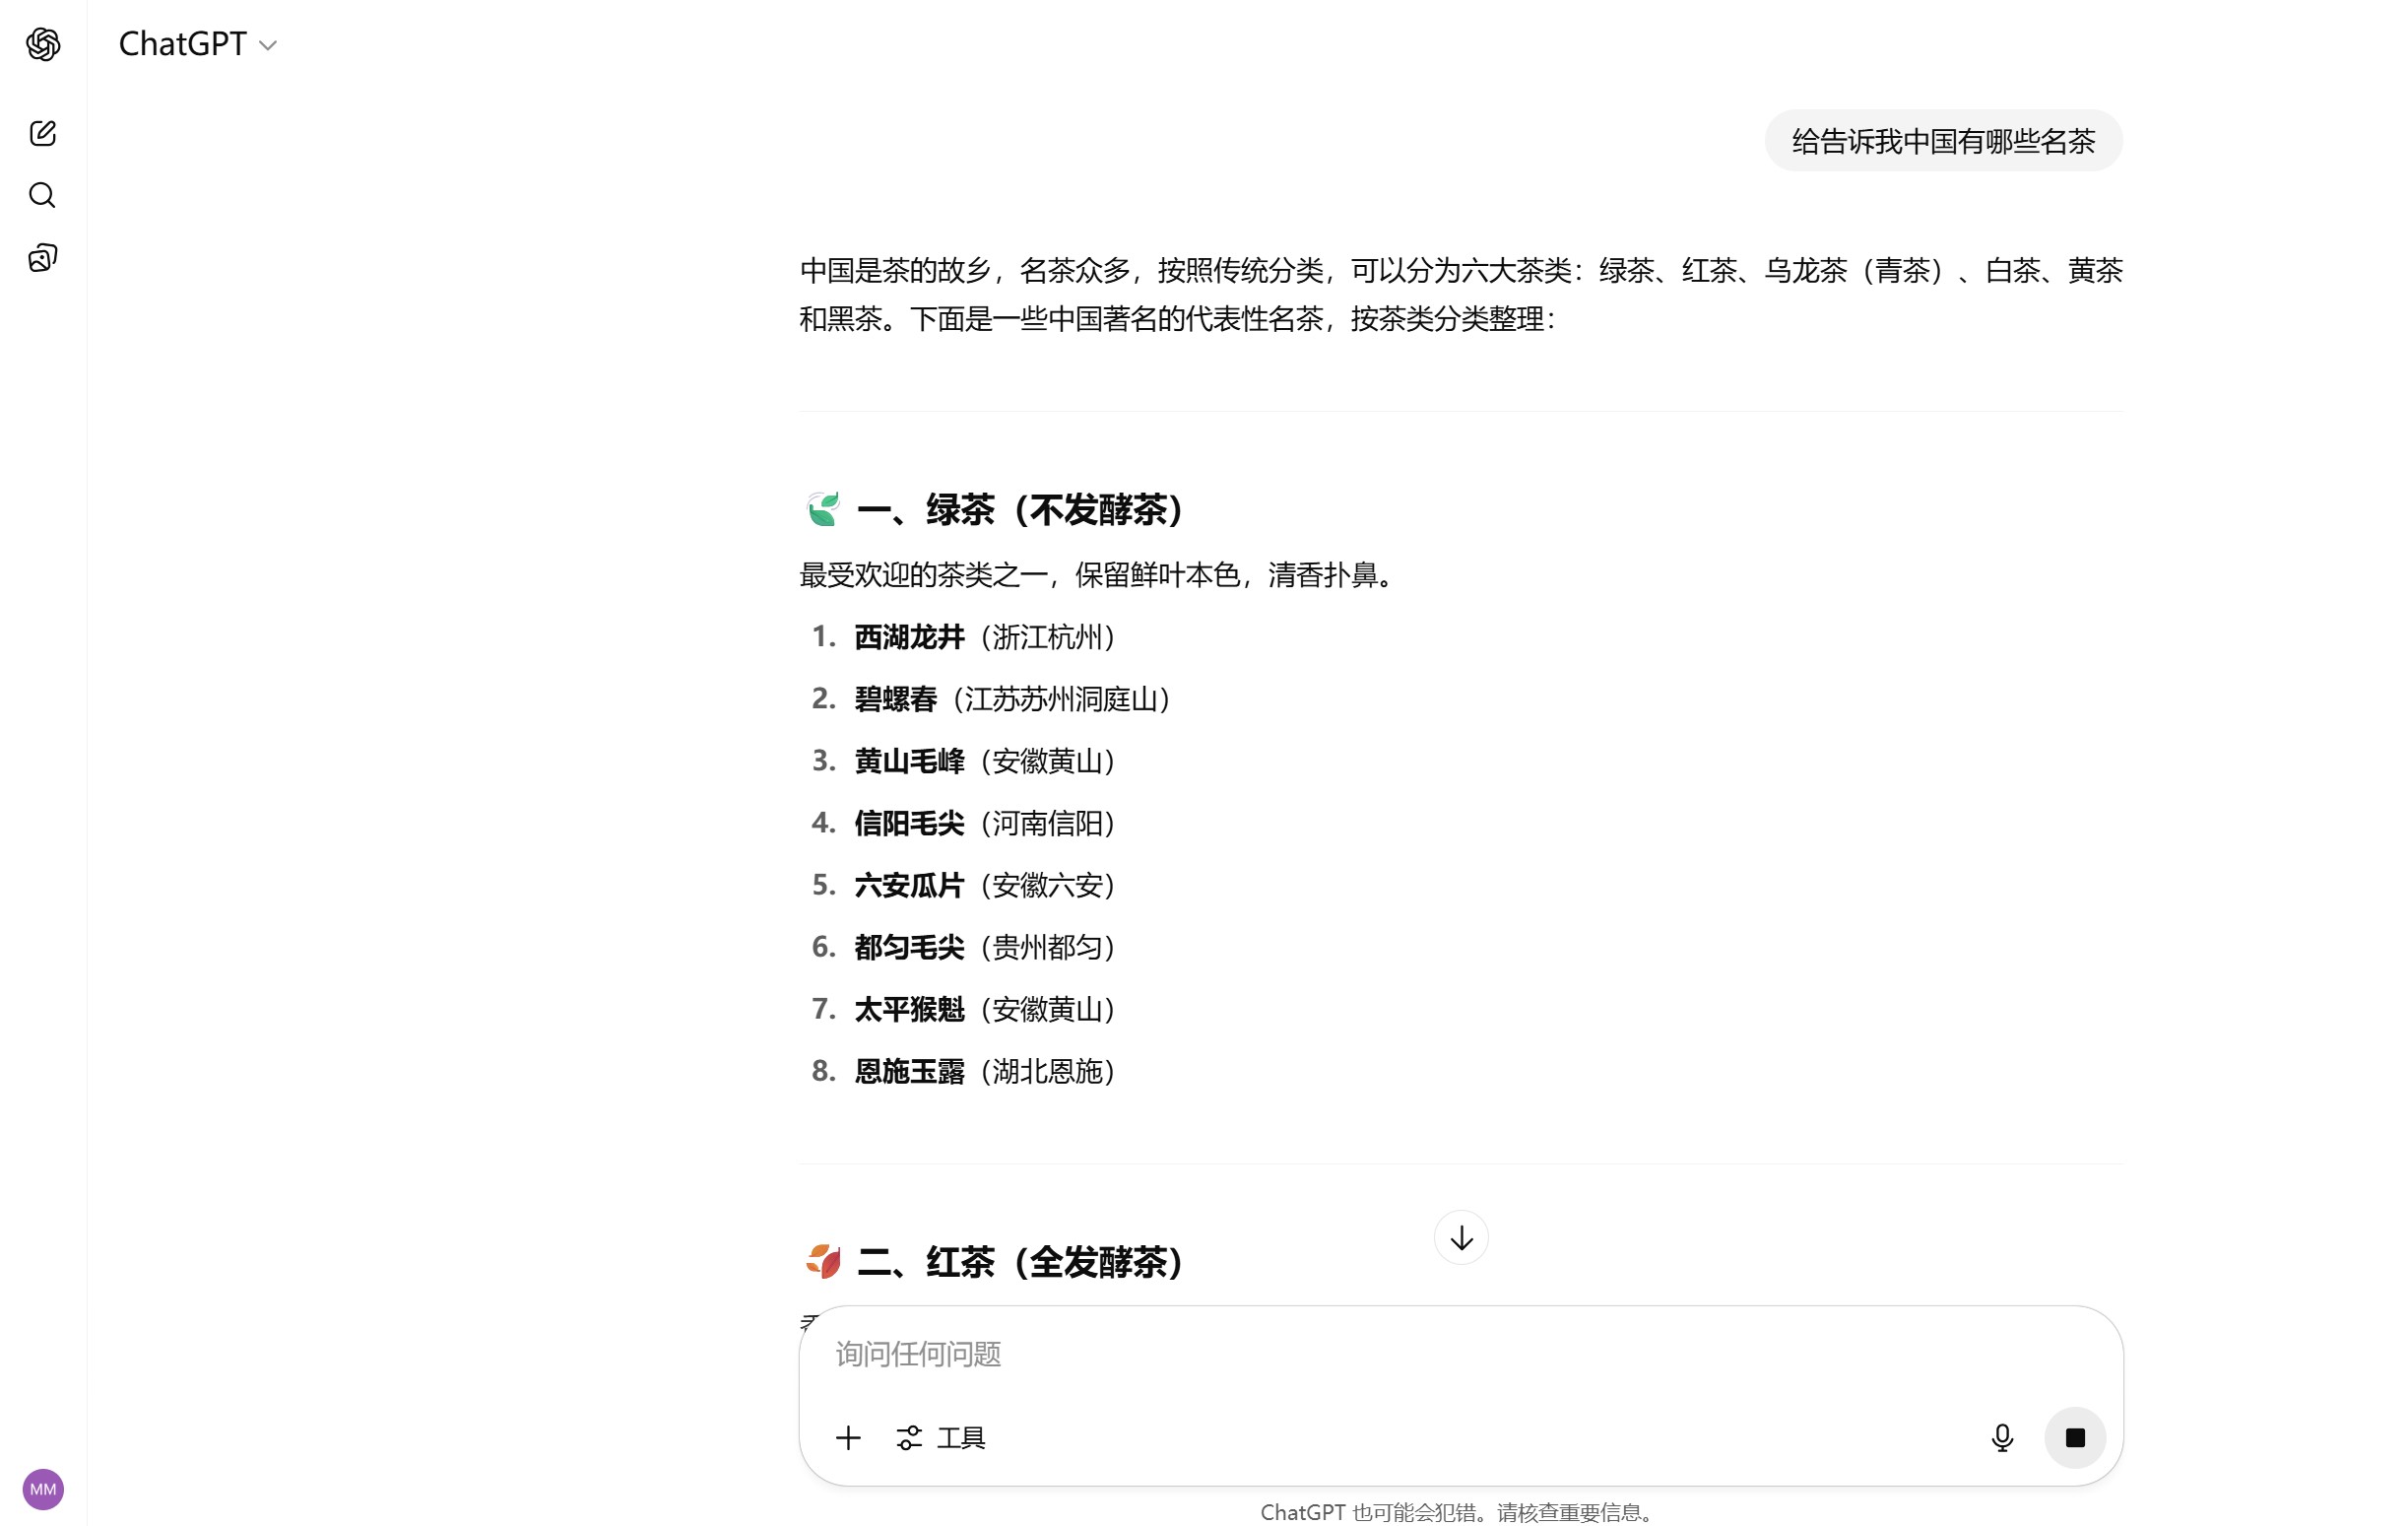Open the library images icon in sidebar
2408x1526 pixels.
coord(42,258)
